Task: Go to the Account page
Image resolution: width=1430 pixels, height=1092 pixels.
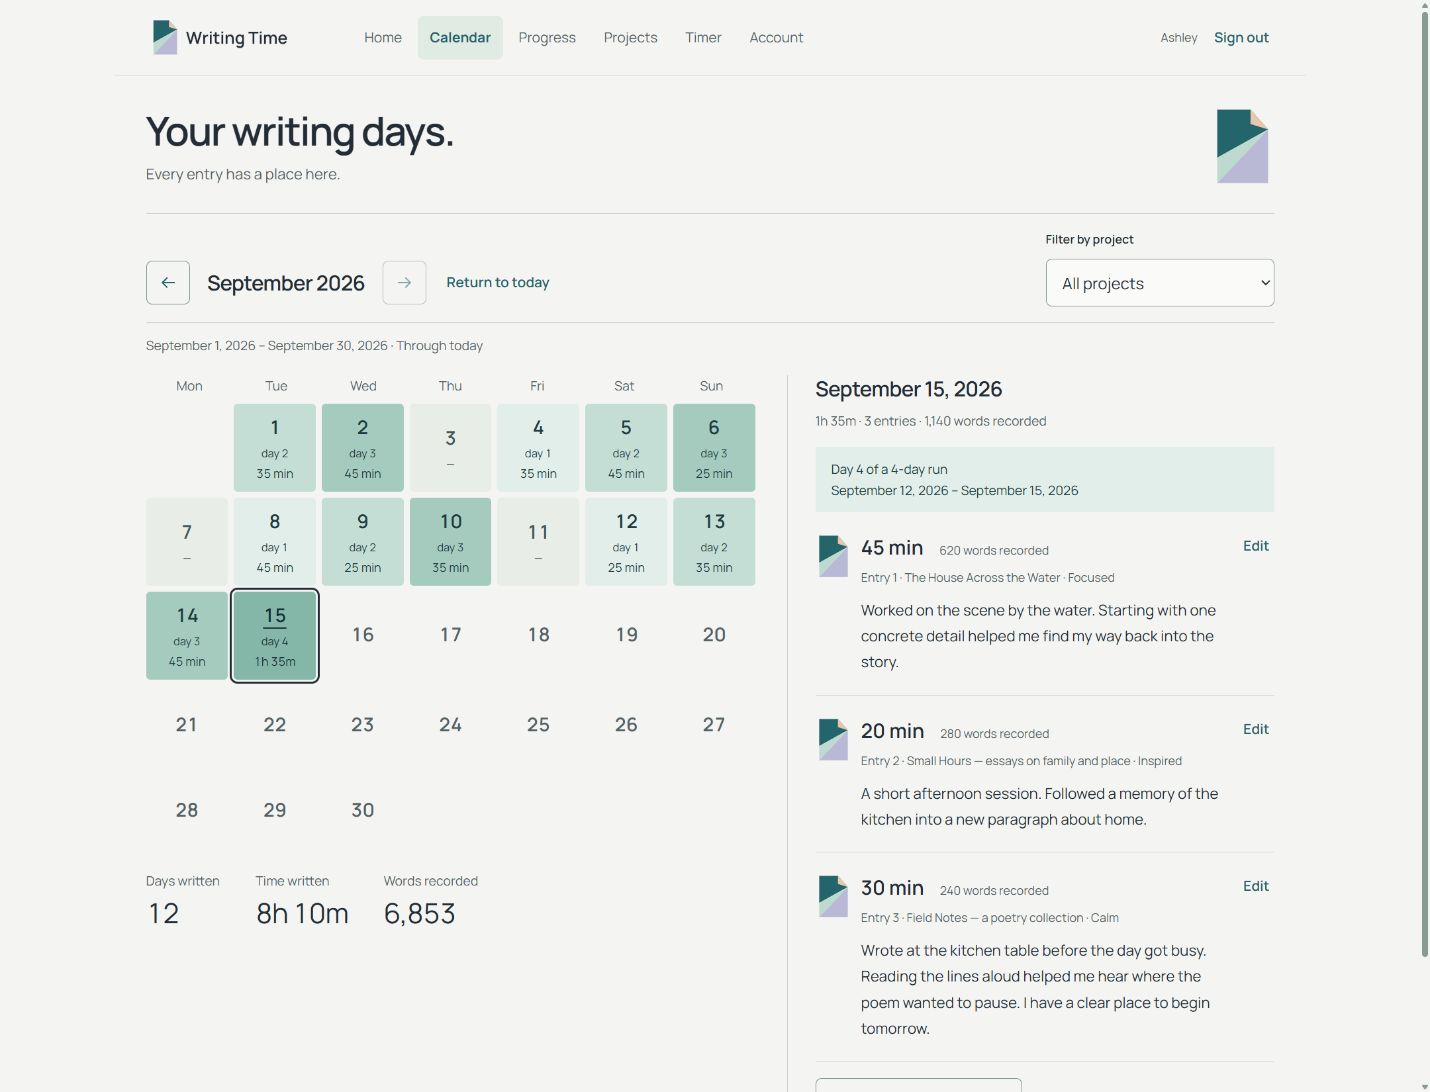Action: (x=776, y=38)
